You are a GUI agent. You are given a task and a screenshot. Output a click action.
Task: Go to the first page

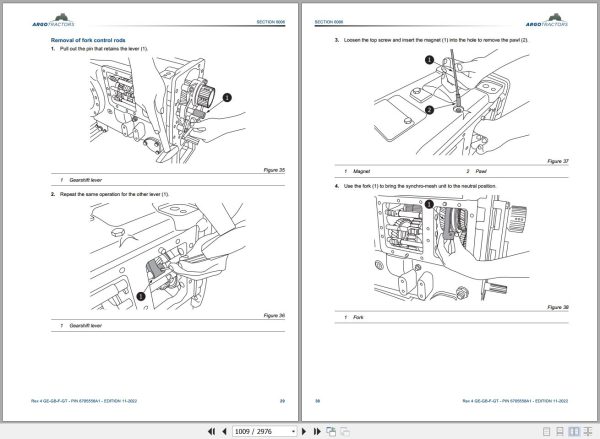tap(211, 431)
